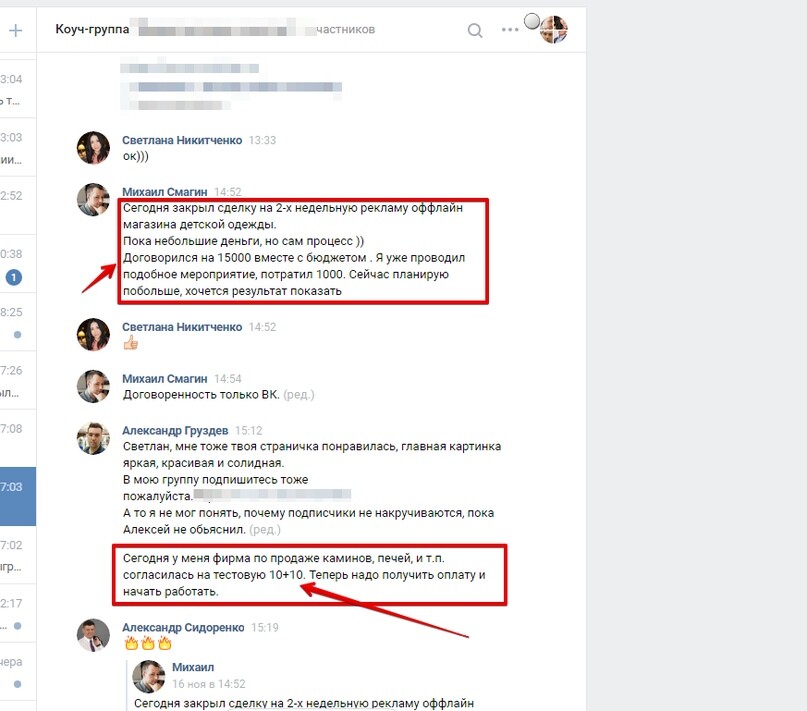Open Михаил Смагин name link at 14:54
This screenshot has width=807, height=711.
coord(164,378)
